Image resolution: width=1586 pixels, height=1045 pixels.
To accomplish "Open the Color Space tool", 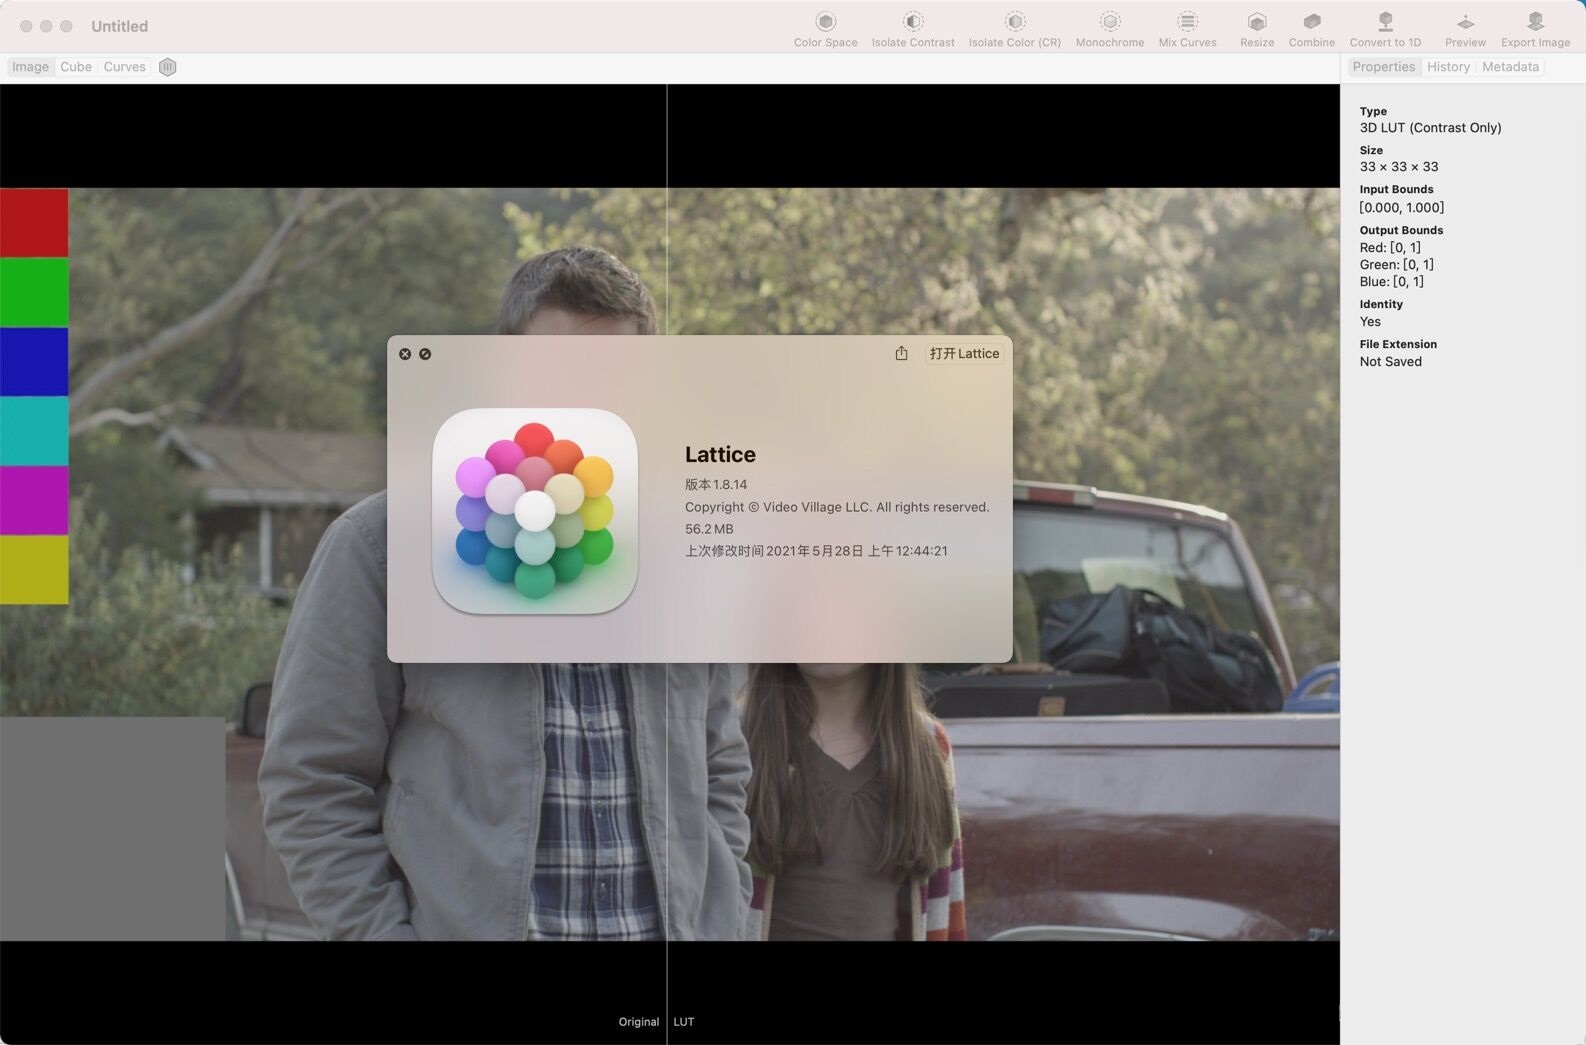I will tap(825, 29).
